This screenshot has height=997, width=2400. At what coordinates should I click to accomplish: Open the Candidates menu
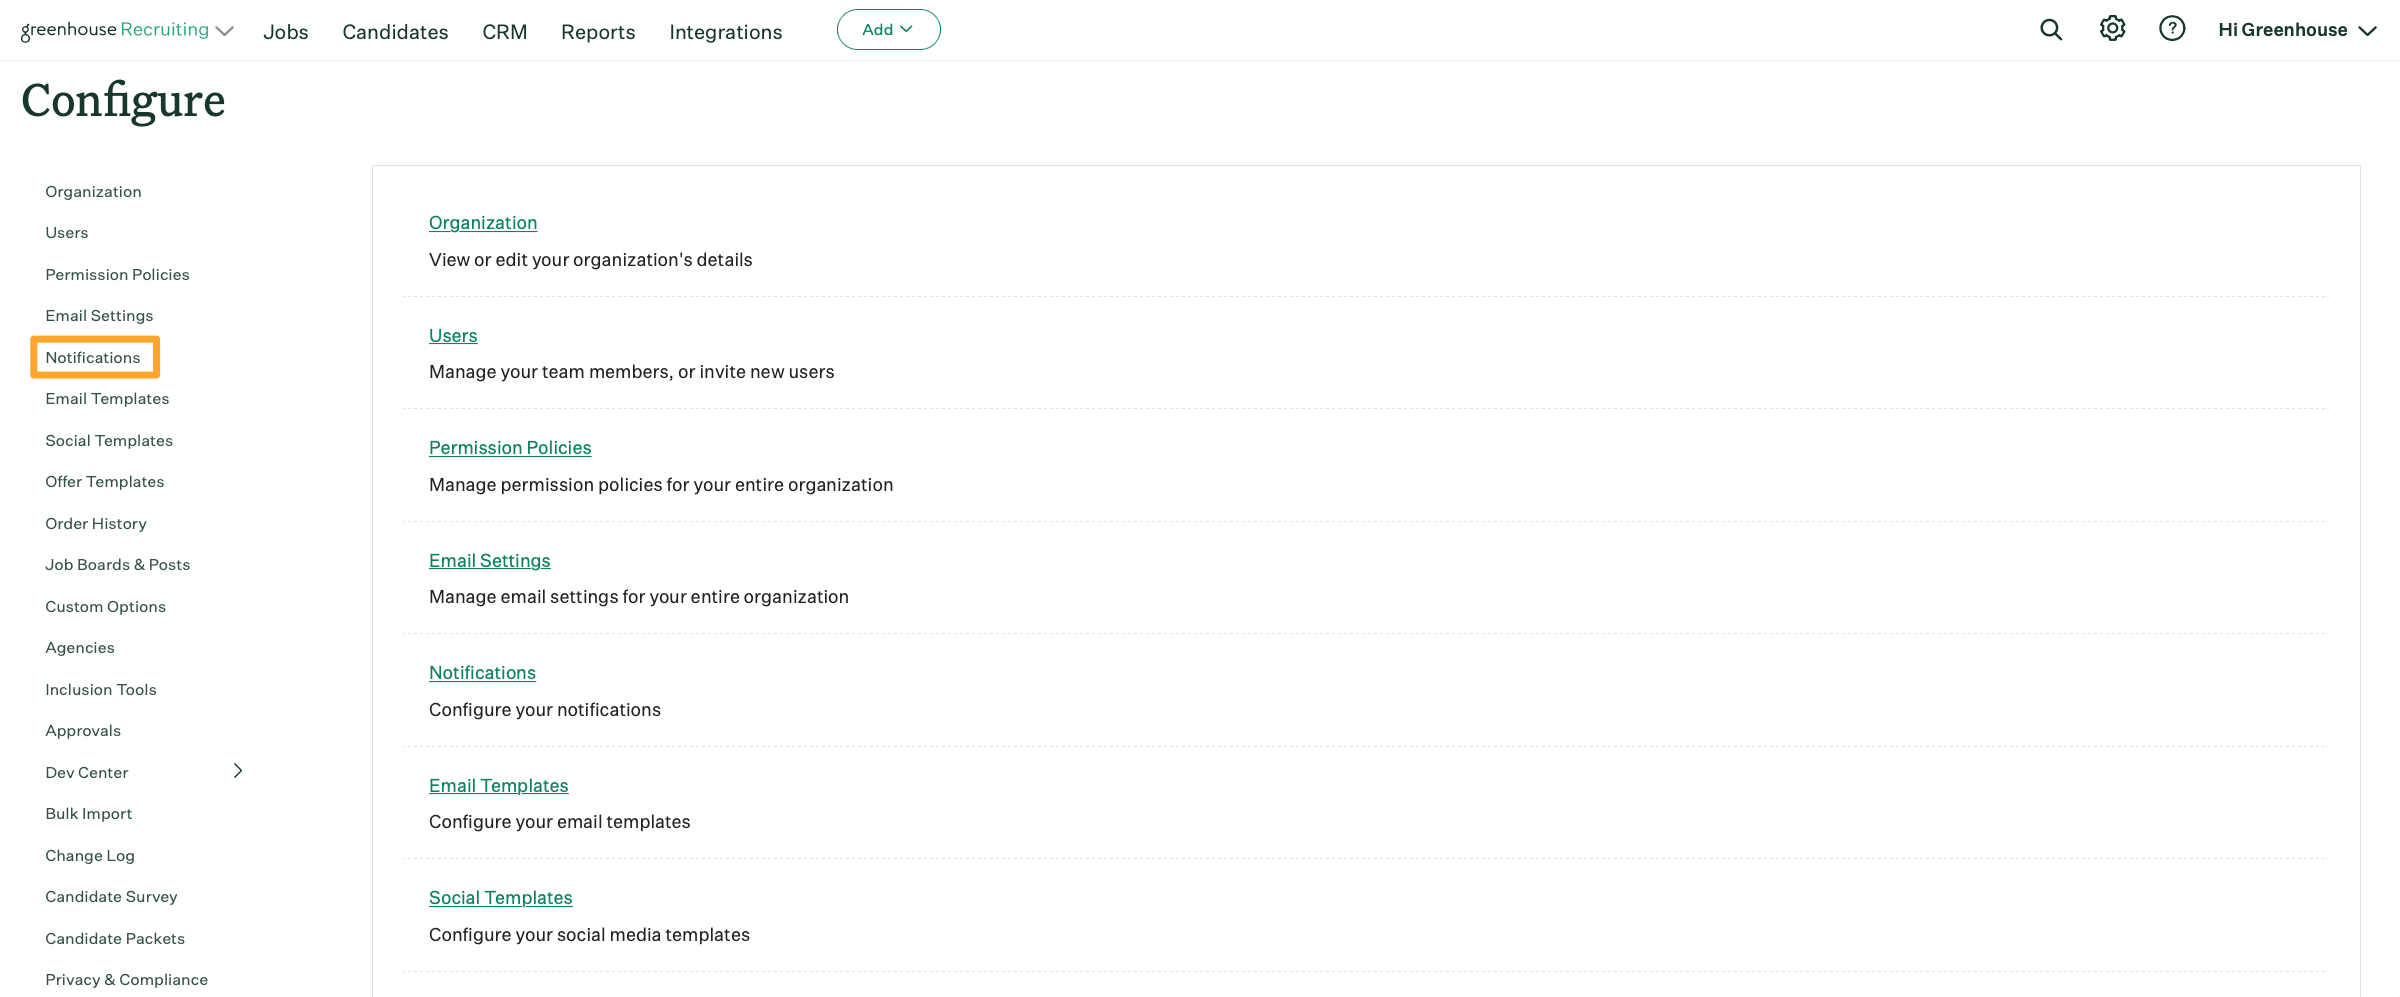coord(394,31)
